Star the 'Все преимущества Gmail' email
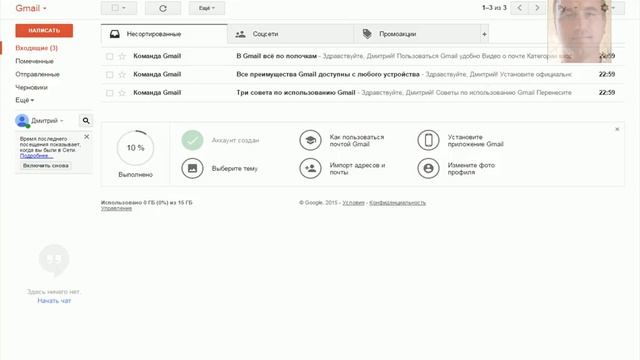Image resolution: width=640 pixels, height=360 pixels. pos(122,75)
